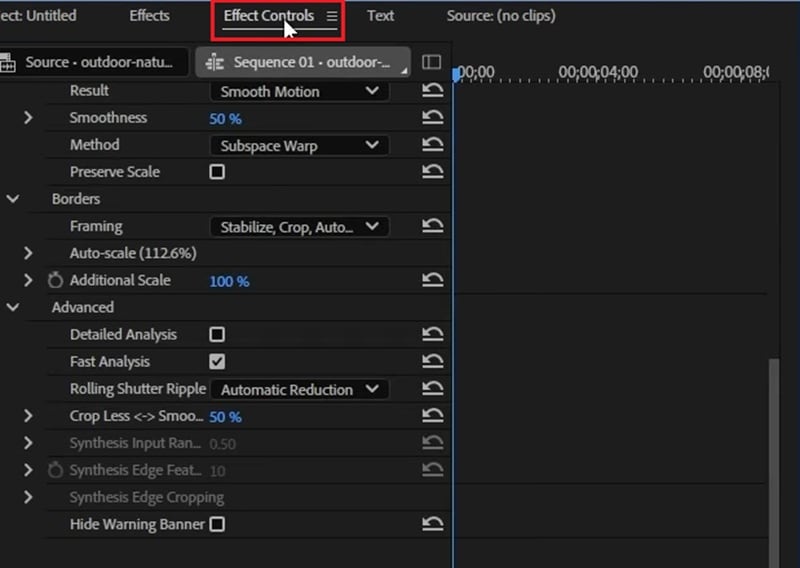Click the Synthesis Edge Cropping label
800x568 pixels.
tap(146, 498)
